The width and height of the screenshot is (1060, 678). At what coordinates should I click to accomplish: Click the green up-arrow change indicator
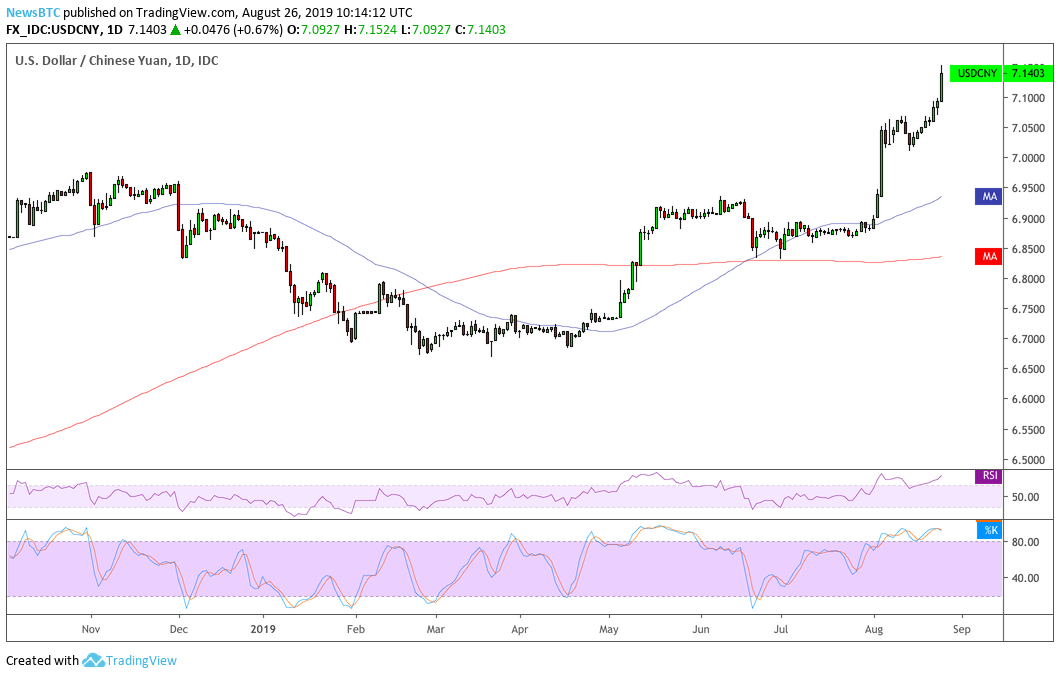click(175, 30)
